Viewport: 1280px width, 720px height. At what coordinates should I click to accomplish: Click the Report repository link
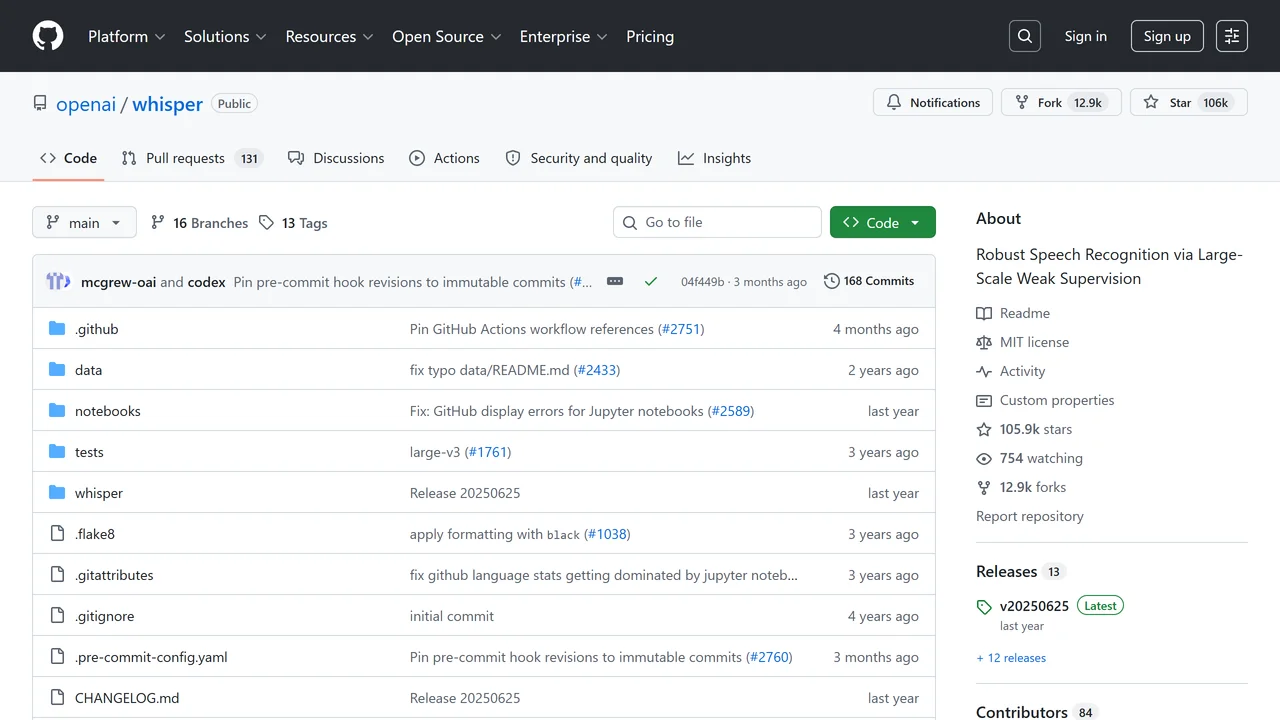coord(1030,516)
